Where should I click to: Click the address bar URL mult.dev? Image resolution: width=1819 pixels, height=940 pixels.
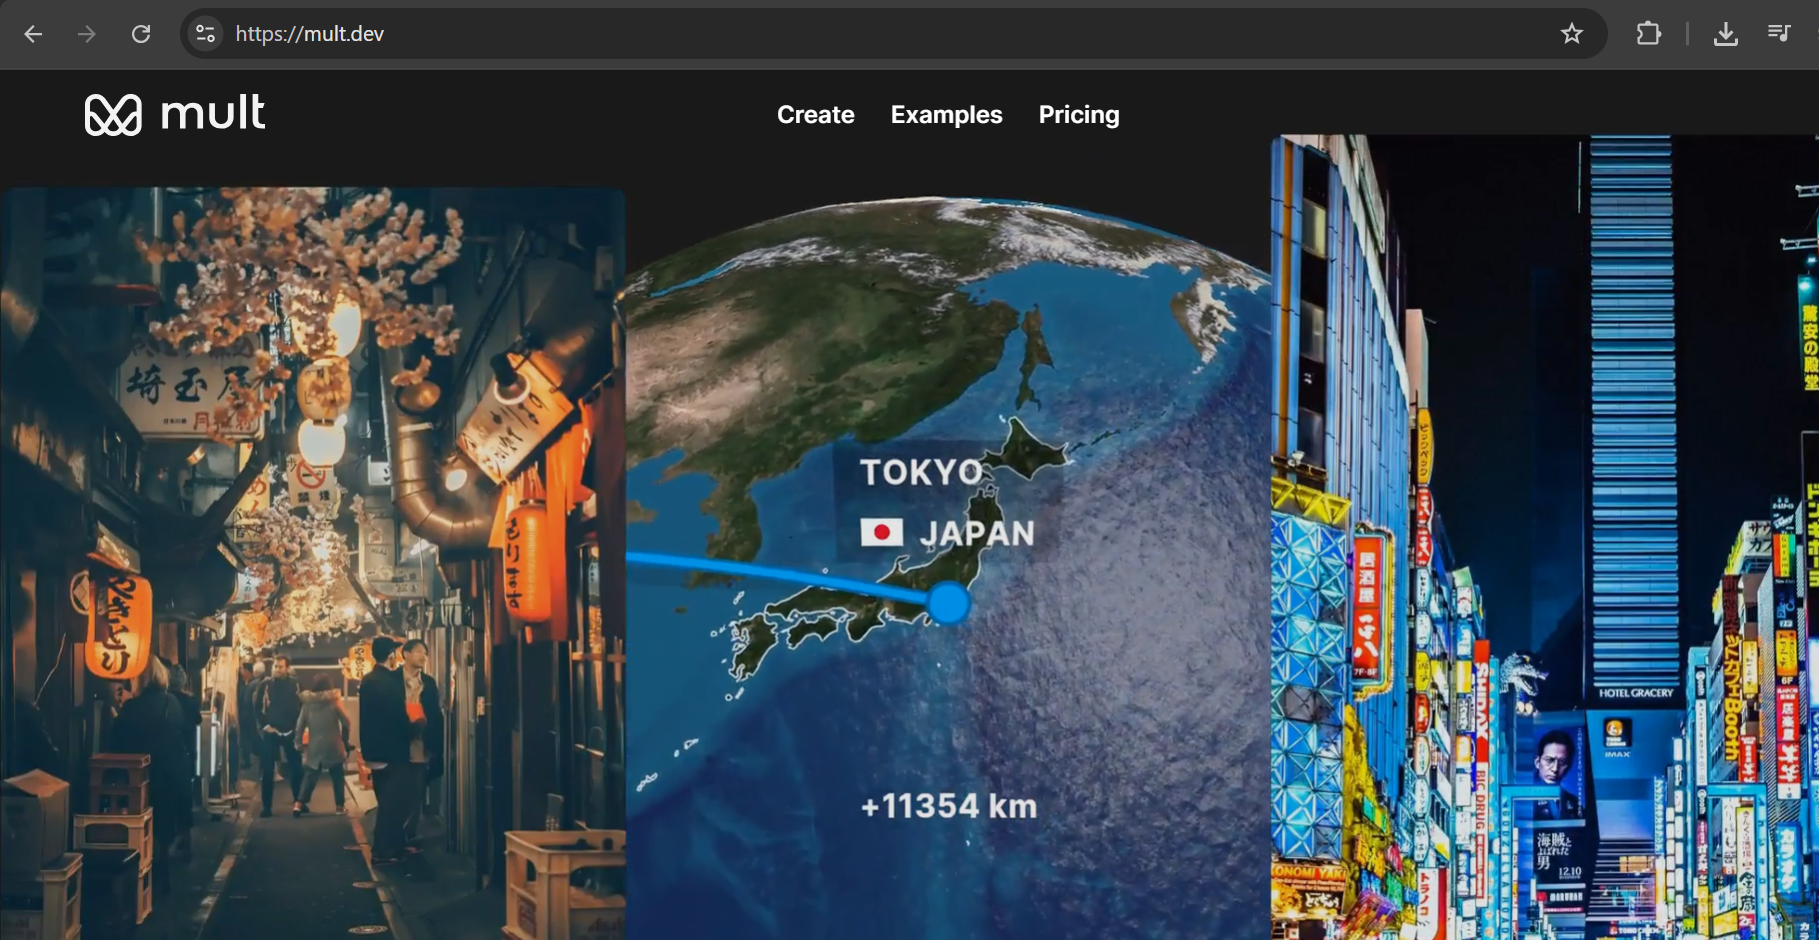(310, 34)
